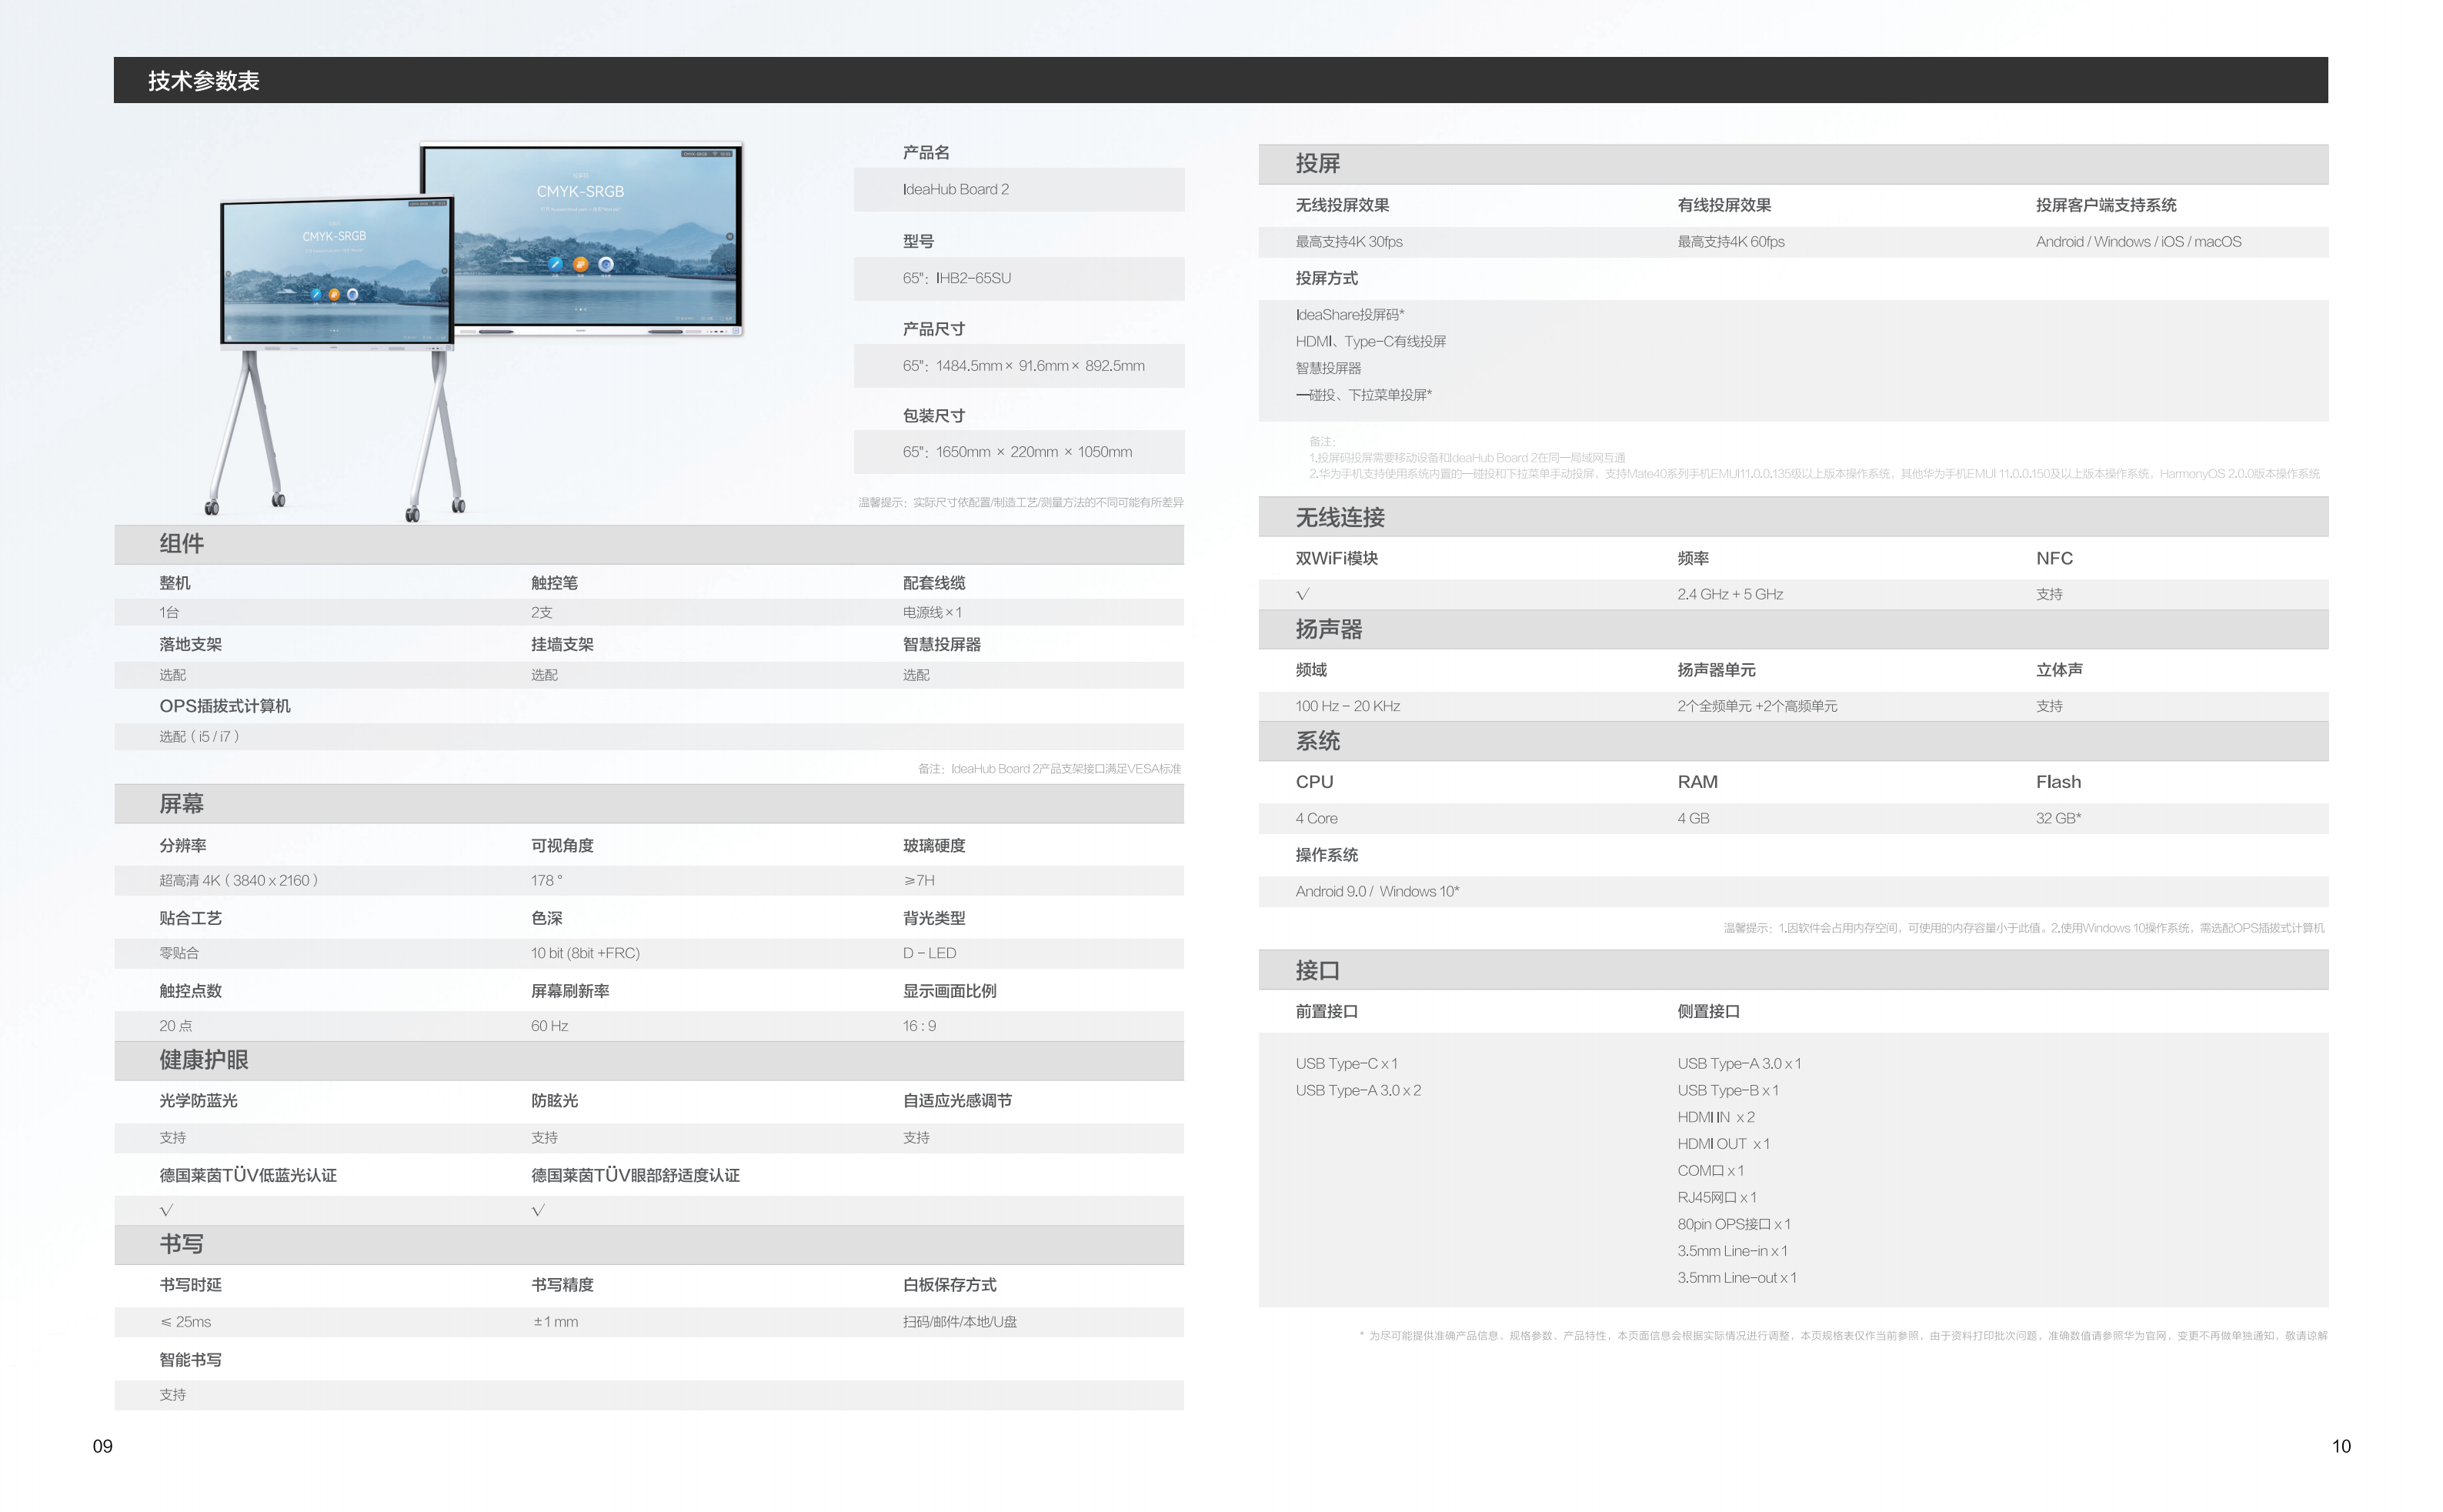Click the IdeaHub Board 2 product name
This screenshot has width=2443, height=1512.
[955, 190]
